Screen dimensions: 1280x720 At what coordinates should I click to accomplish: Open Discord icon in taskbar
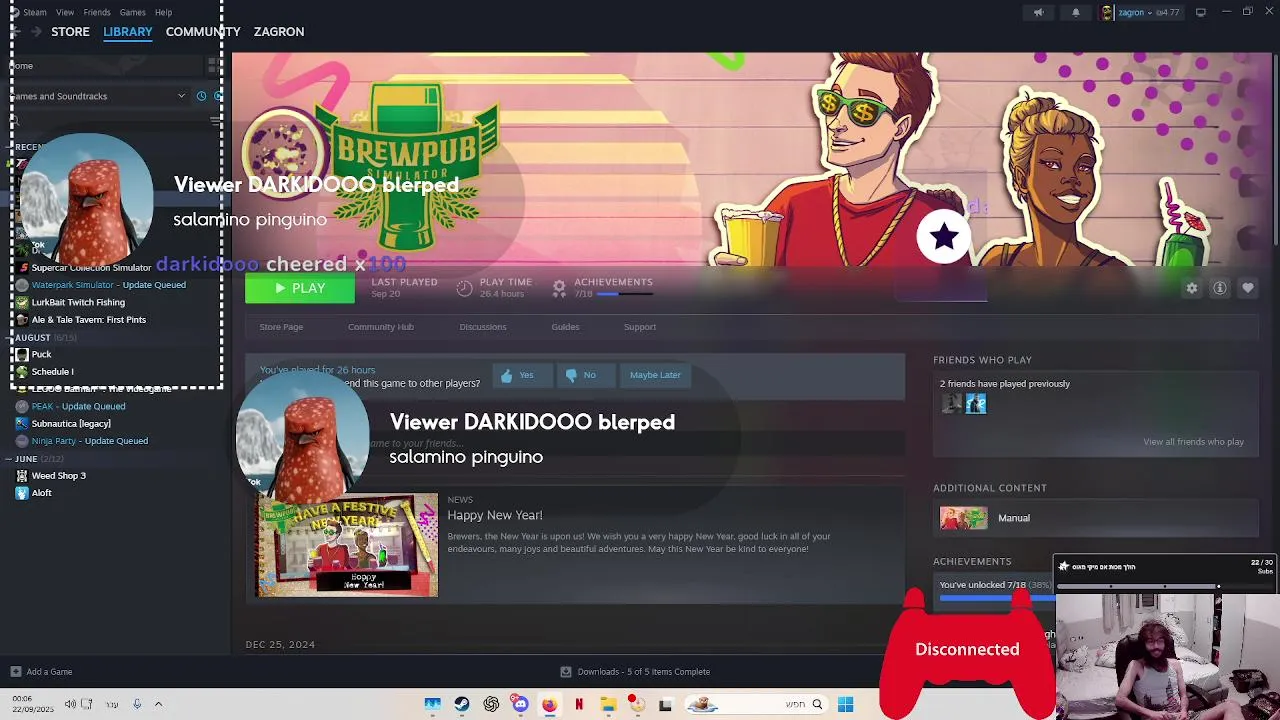[x=520, y=705]
